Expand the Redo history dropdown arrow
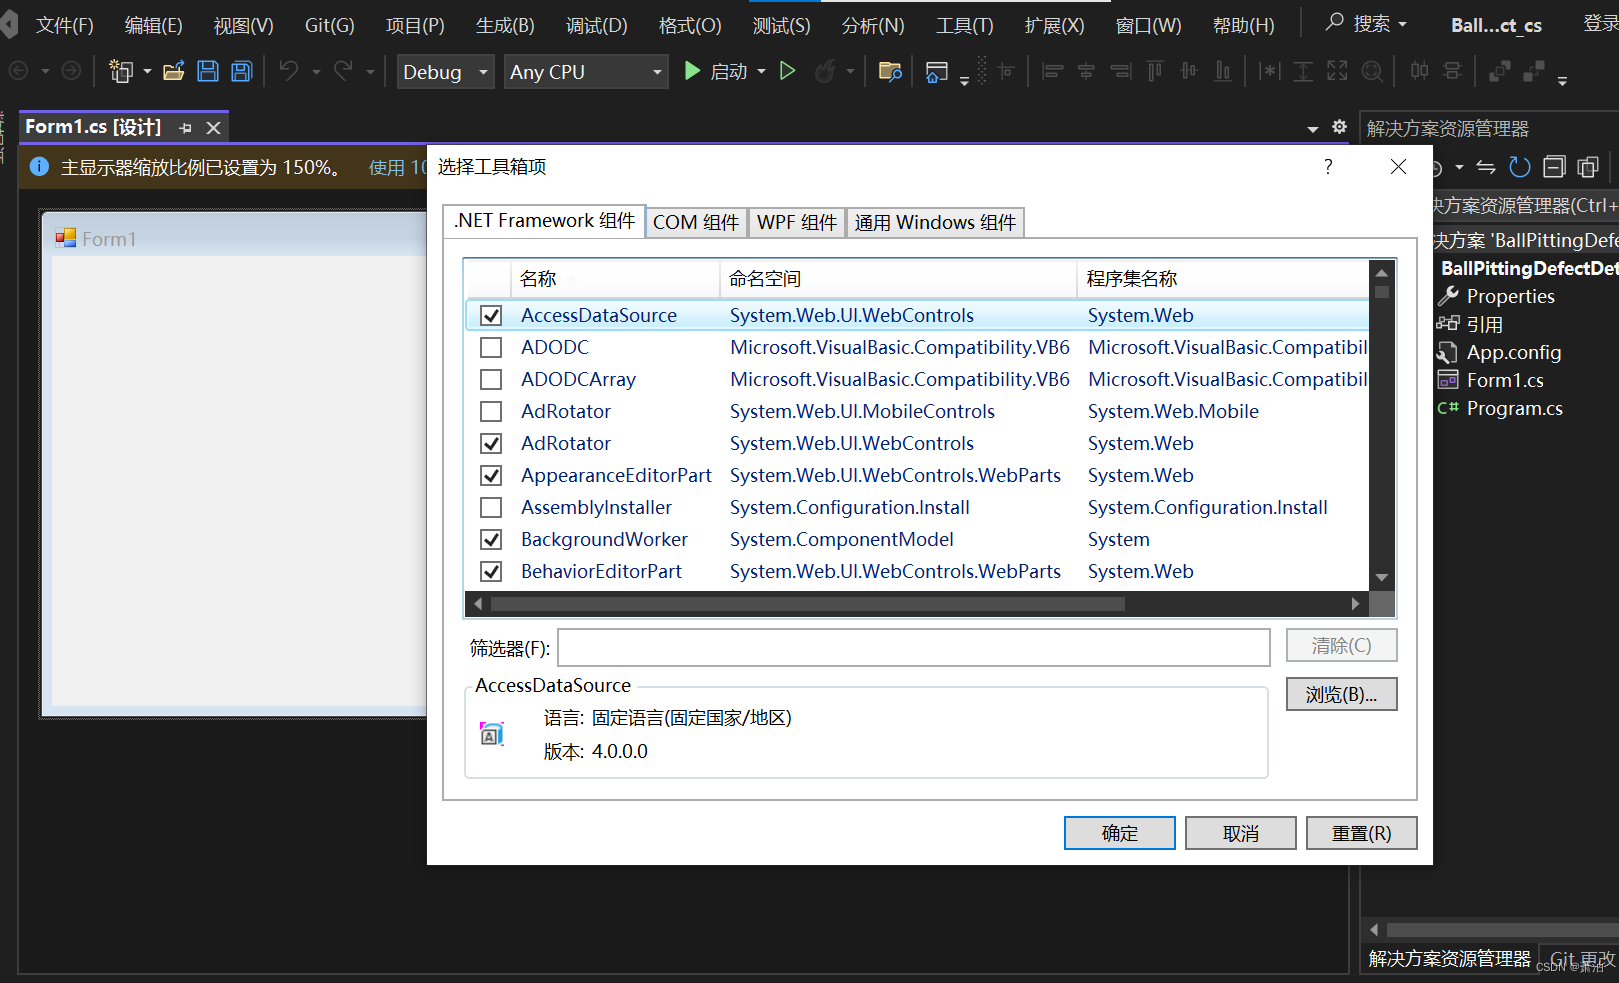The width and height of the screenshot is (1619, 983). pyautogui.click(x=370, y=72)
